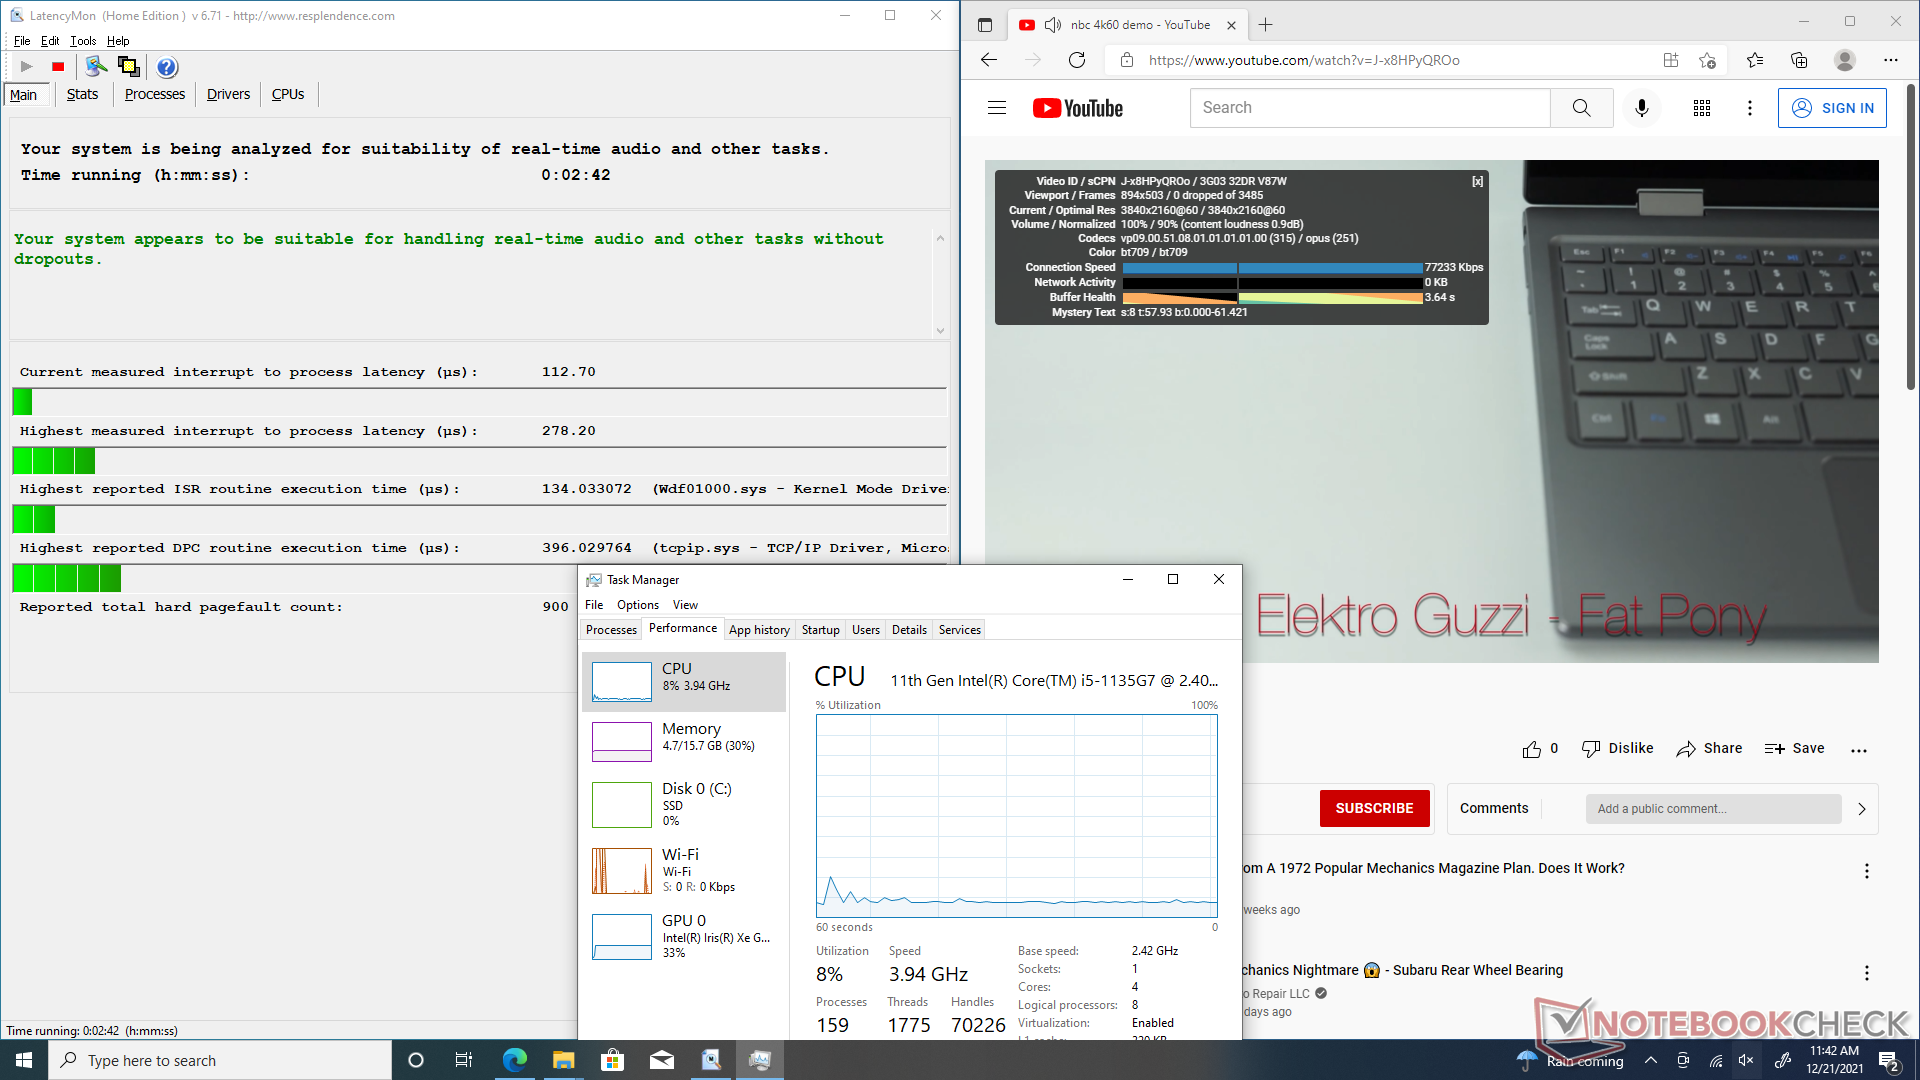Image resolution: width=1920 pixels, height=1080 pixels.
Task: Switch to LatencyMon Stats tab
Action: [82, 94]
